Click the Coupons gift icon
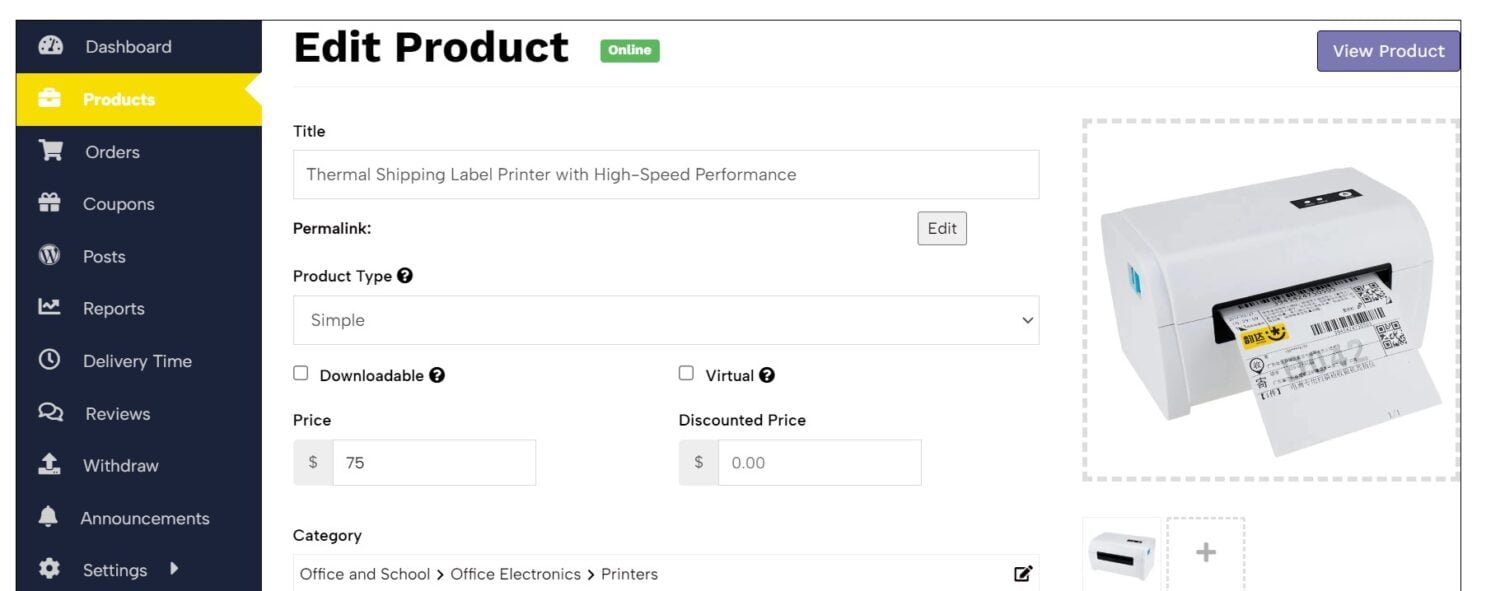 pyautogui.click(x=49, y=203)
